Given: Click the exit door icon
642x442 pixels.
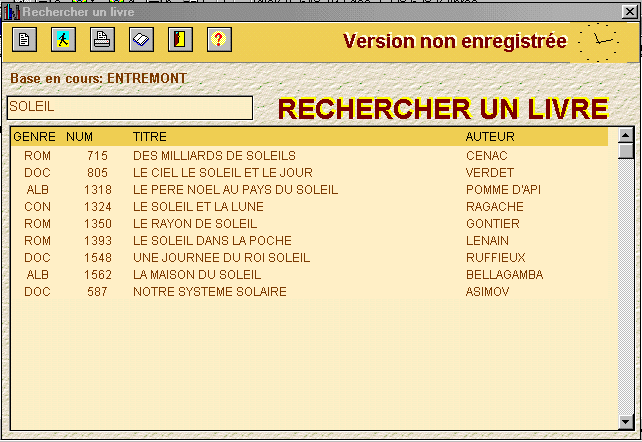Looking at the screenshot, I should click(180, 40).
